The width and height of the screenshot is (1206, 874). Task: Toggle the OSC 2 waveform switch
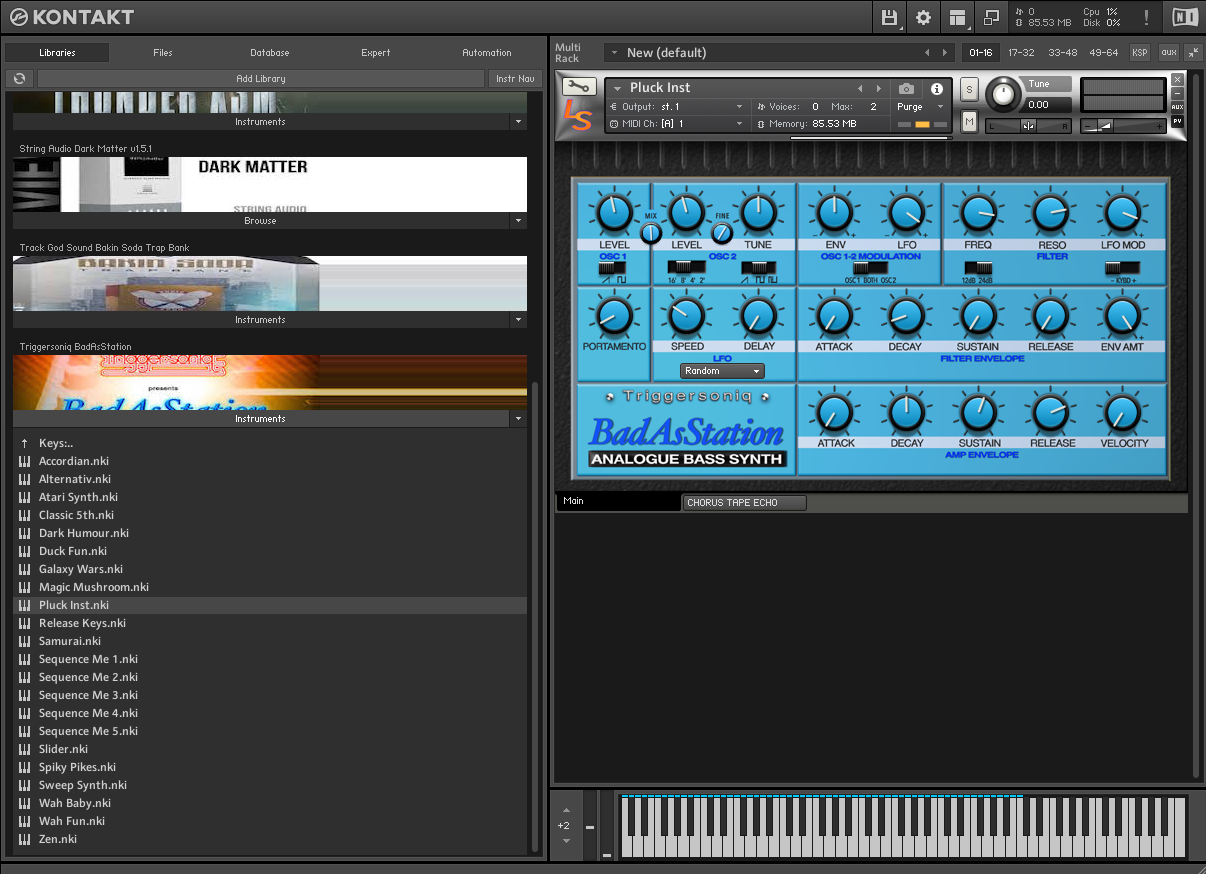[759, 268]
